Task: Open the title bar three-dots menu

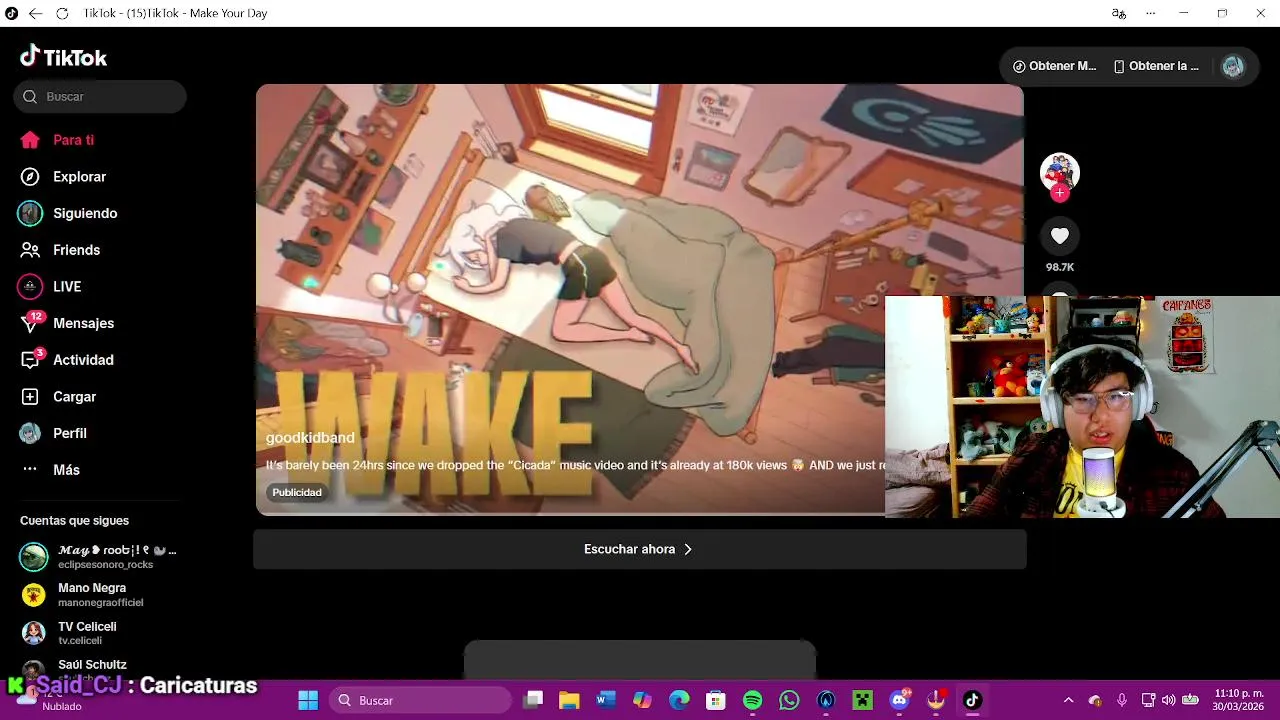Action: [1151, 14]
